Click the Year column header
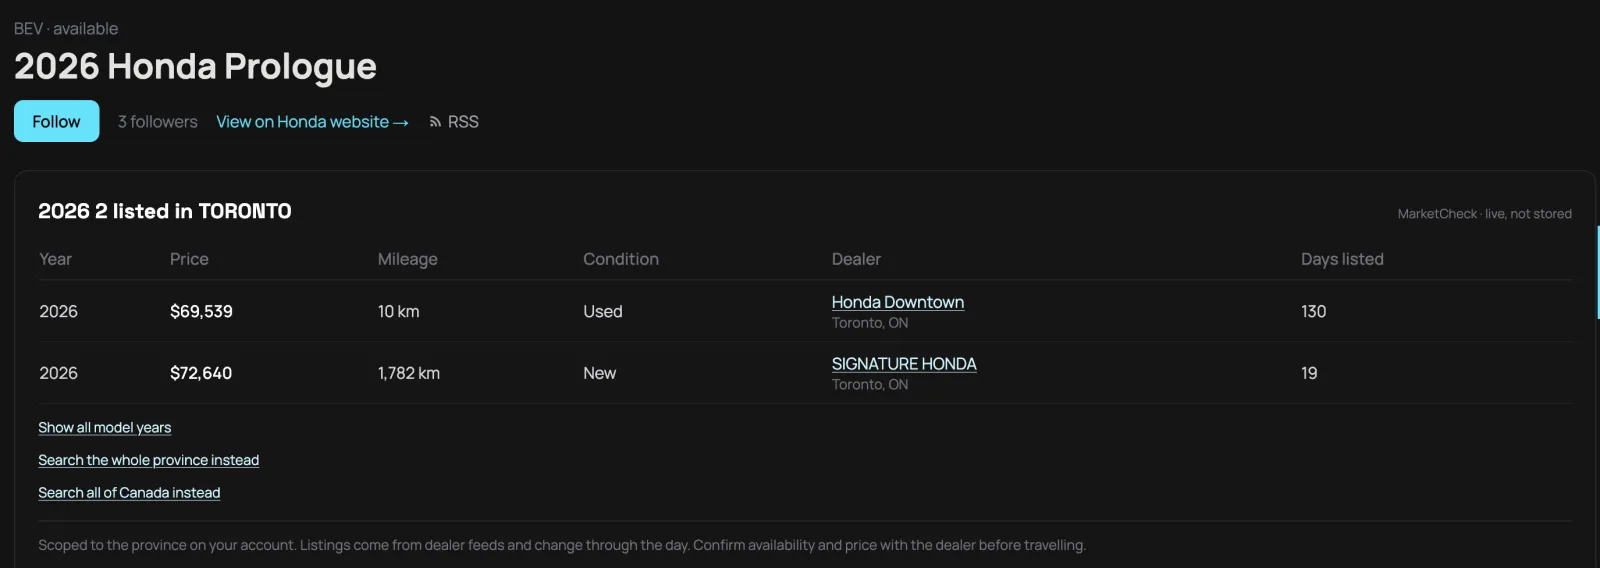Viewport: 1600px width, 568px height. click(x=55, y=259)
